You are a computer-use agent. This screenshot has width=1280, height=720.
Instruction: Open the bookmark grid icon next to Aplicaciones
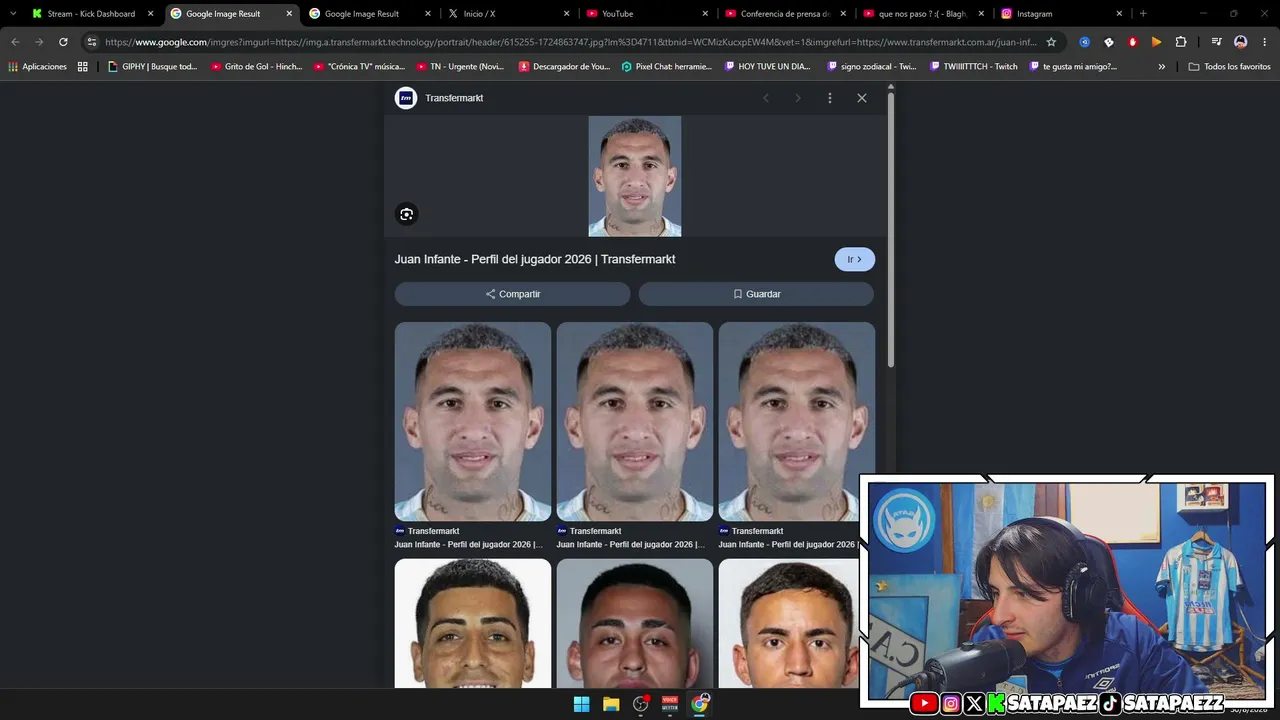coord(83,67)
